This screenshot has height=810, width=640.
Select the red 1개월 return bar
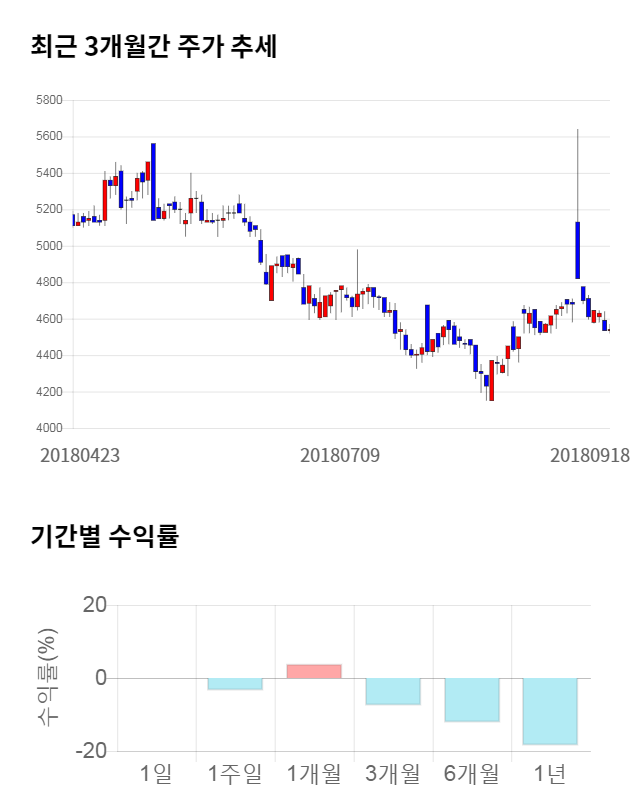pyautogui.click(x=314, y=671)
